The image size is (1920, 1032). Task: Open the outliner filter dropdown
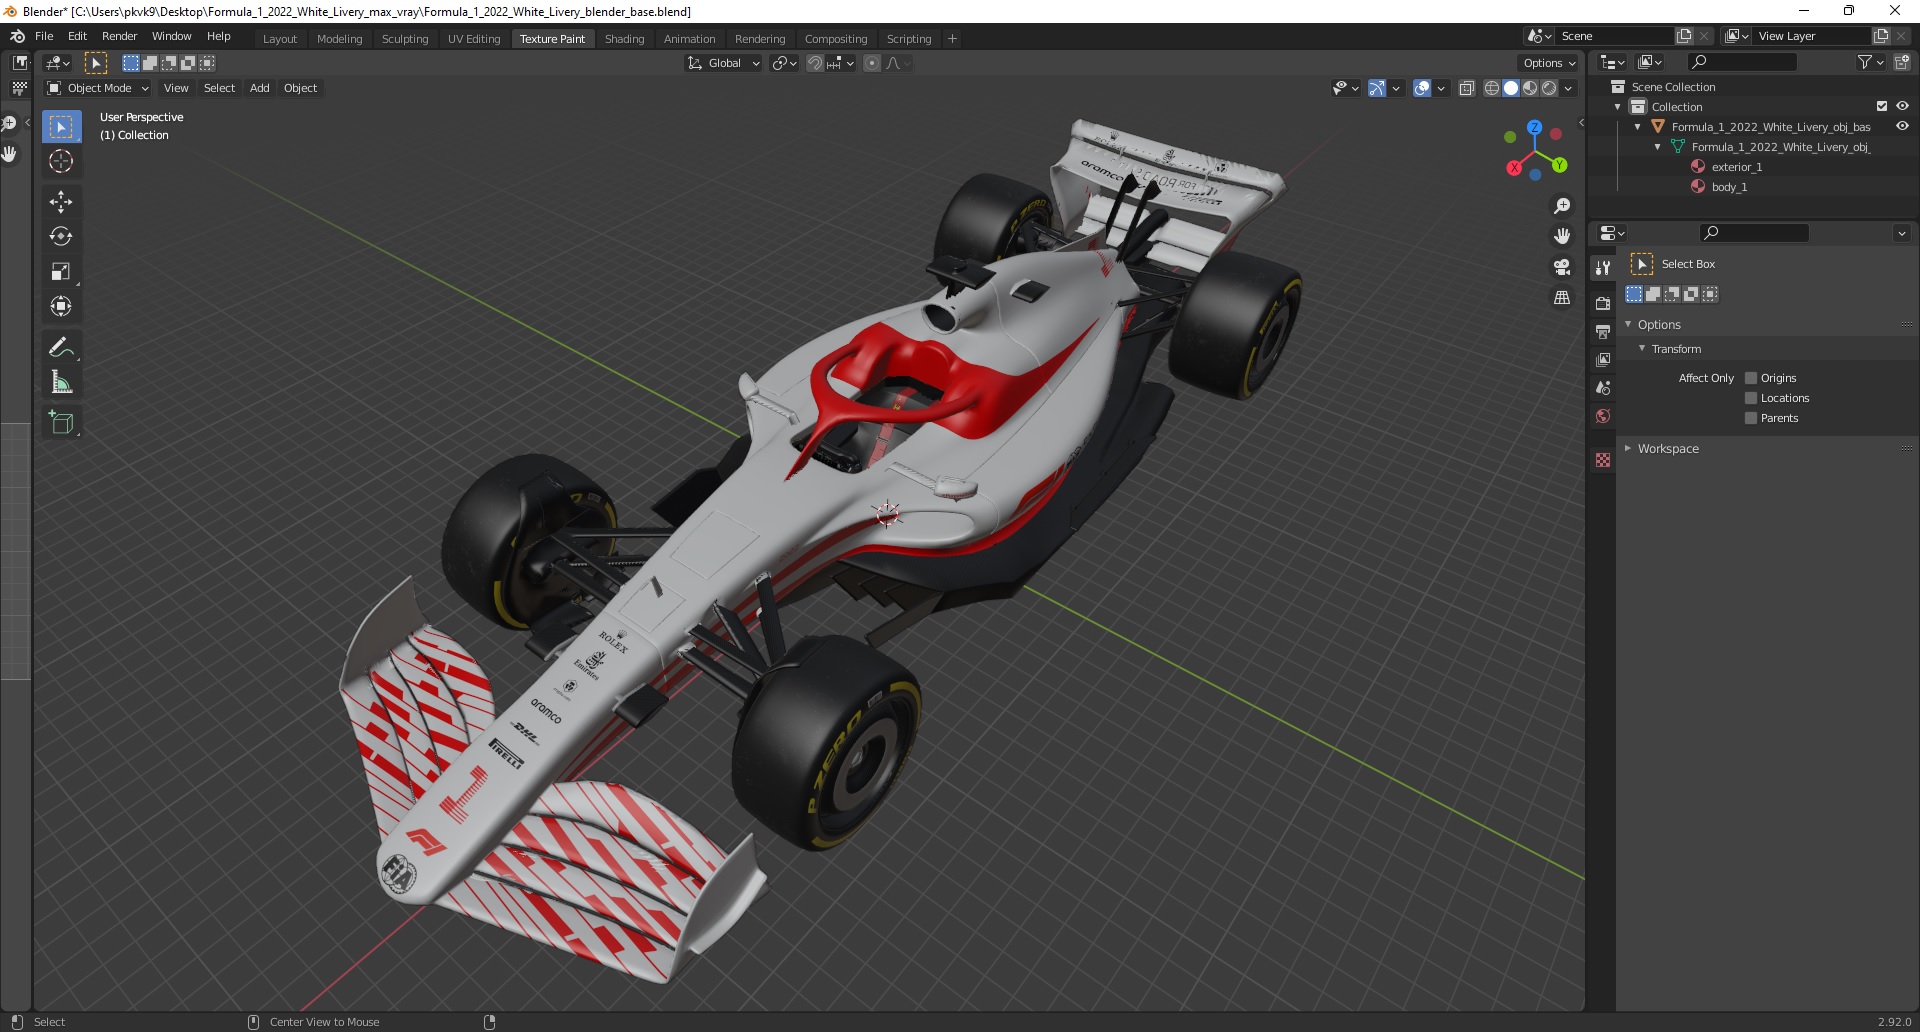pos(1870,62)
